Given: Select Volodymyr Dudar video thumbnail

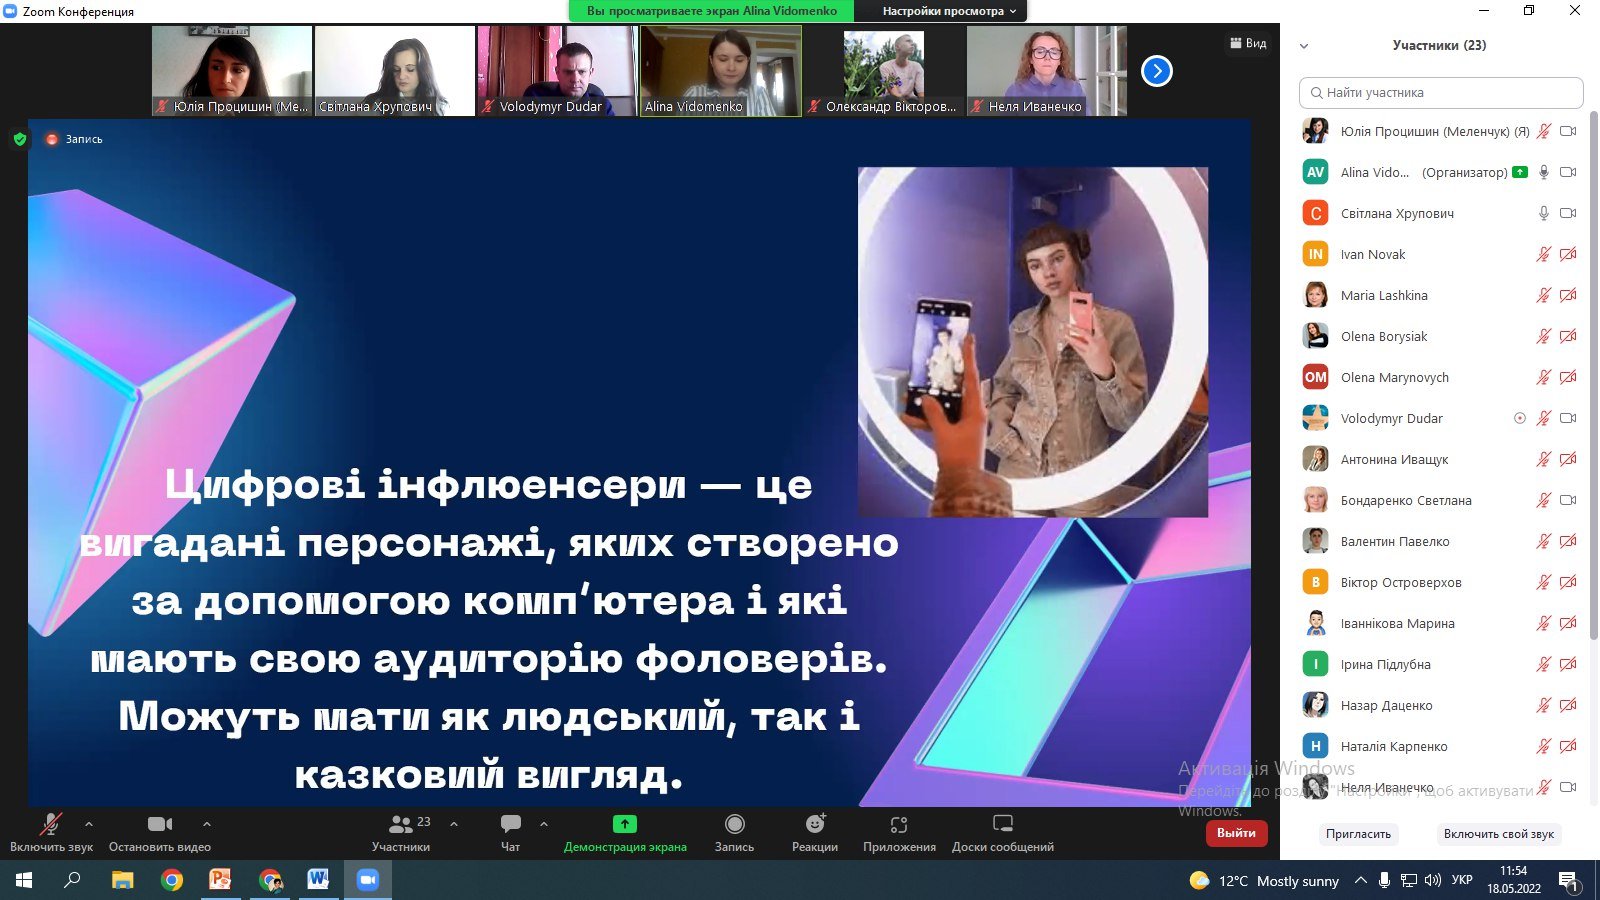Looking at the screenshot, I should coord(558,71).
